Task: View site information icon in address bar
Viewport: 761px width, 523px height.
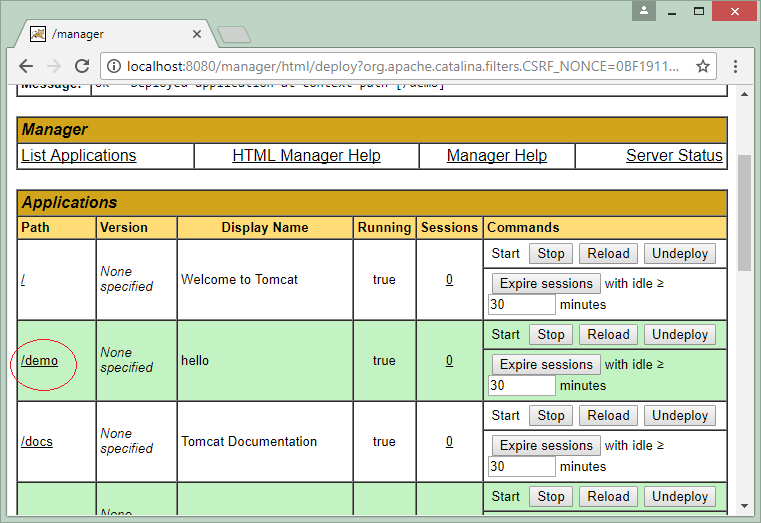Action: [x=114, y=66]
